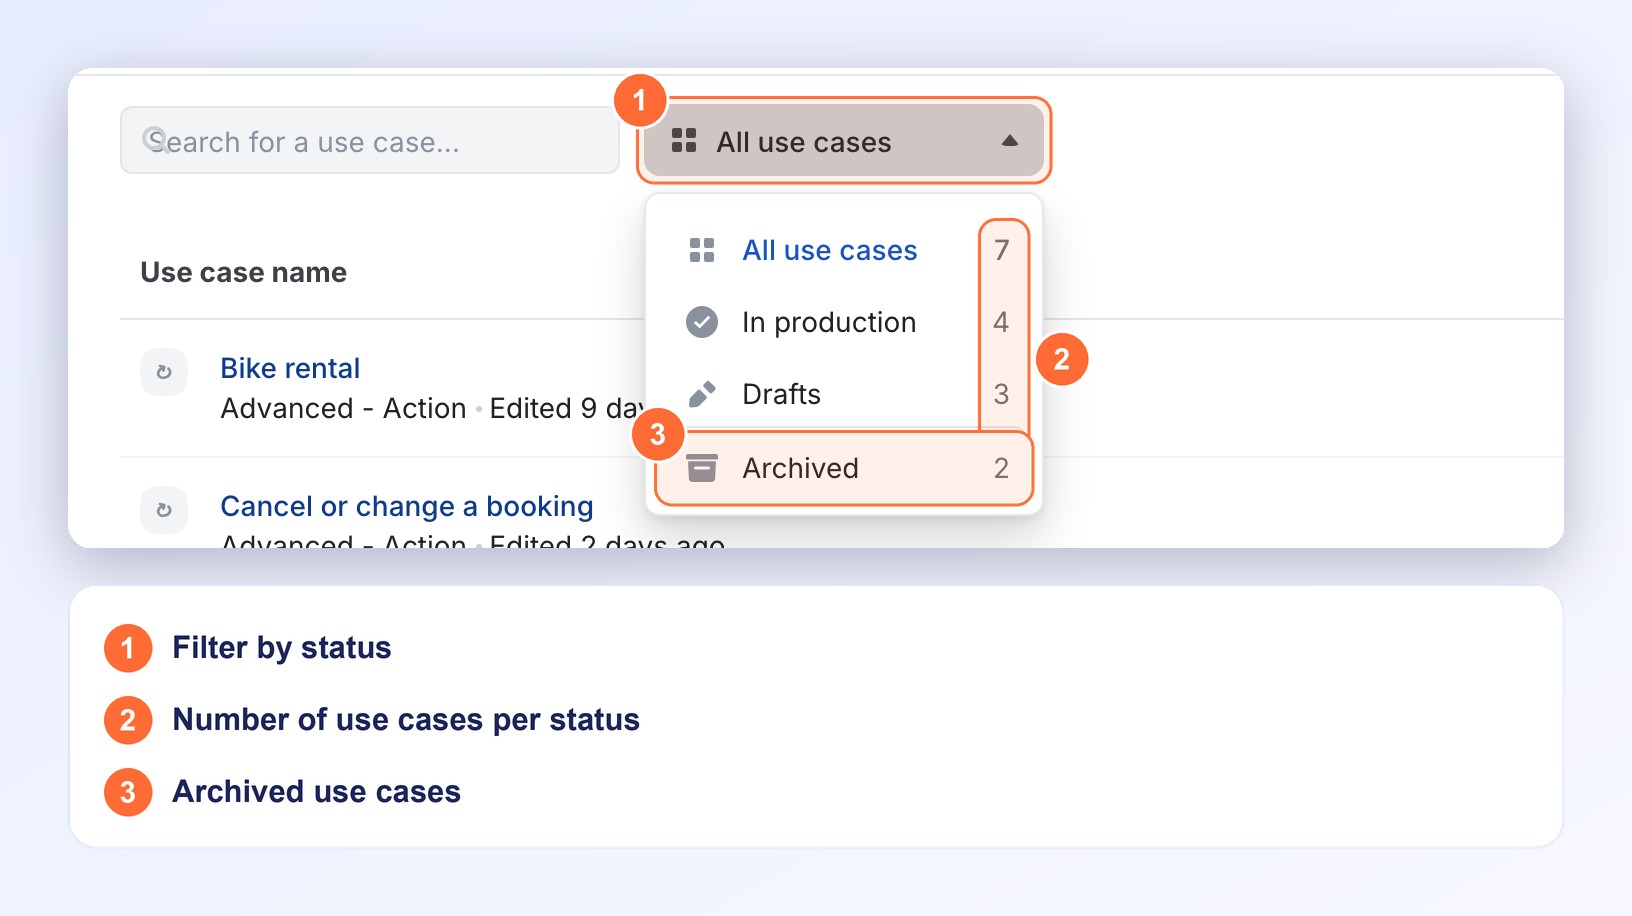1632x916 pixels.
Task: Click the Use case name column header
Action: click(x=244, y=272)
